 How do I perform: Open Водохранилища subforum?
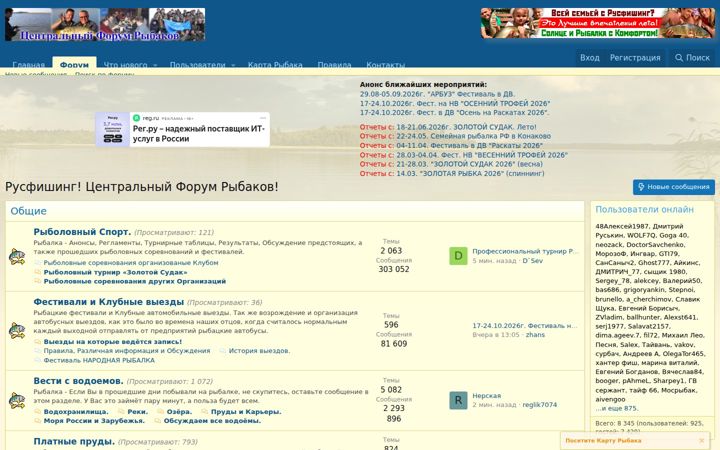click(x=76, y=412)
